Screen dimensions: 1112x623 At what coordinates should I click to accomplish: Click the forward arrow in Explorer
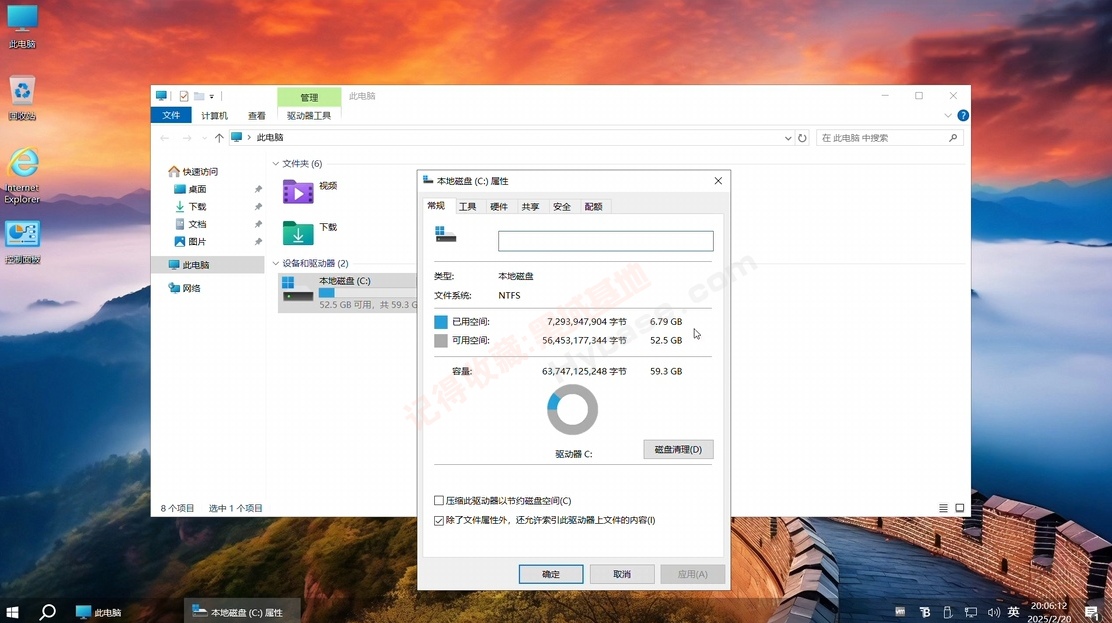pos(187,138)
